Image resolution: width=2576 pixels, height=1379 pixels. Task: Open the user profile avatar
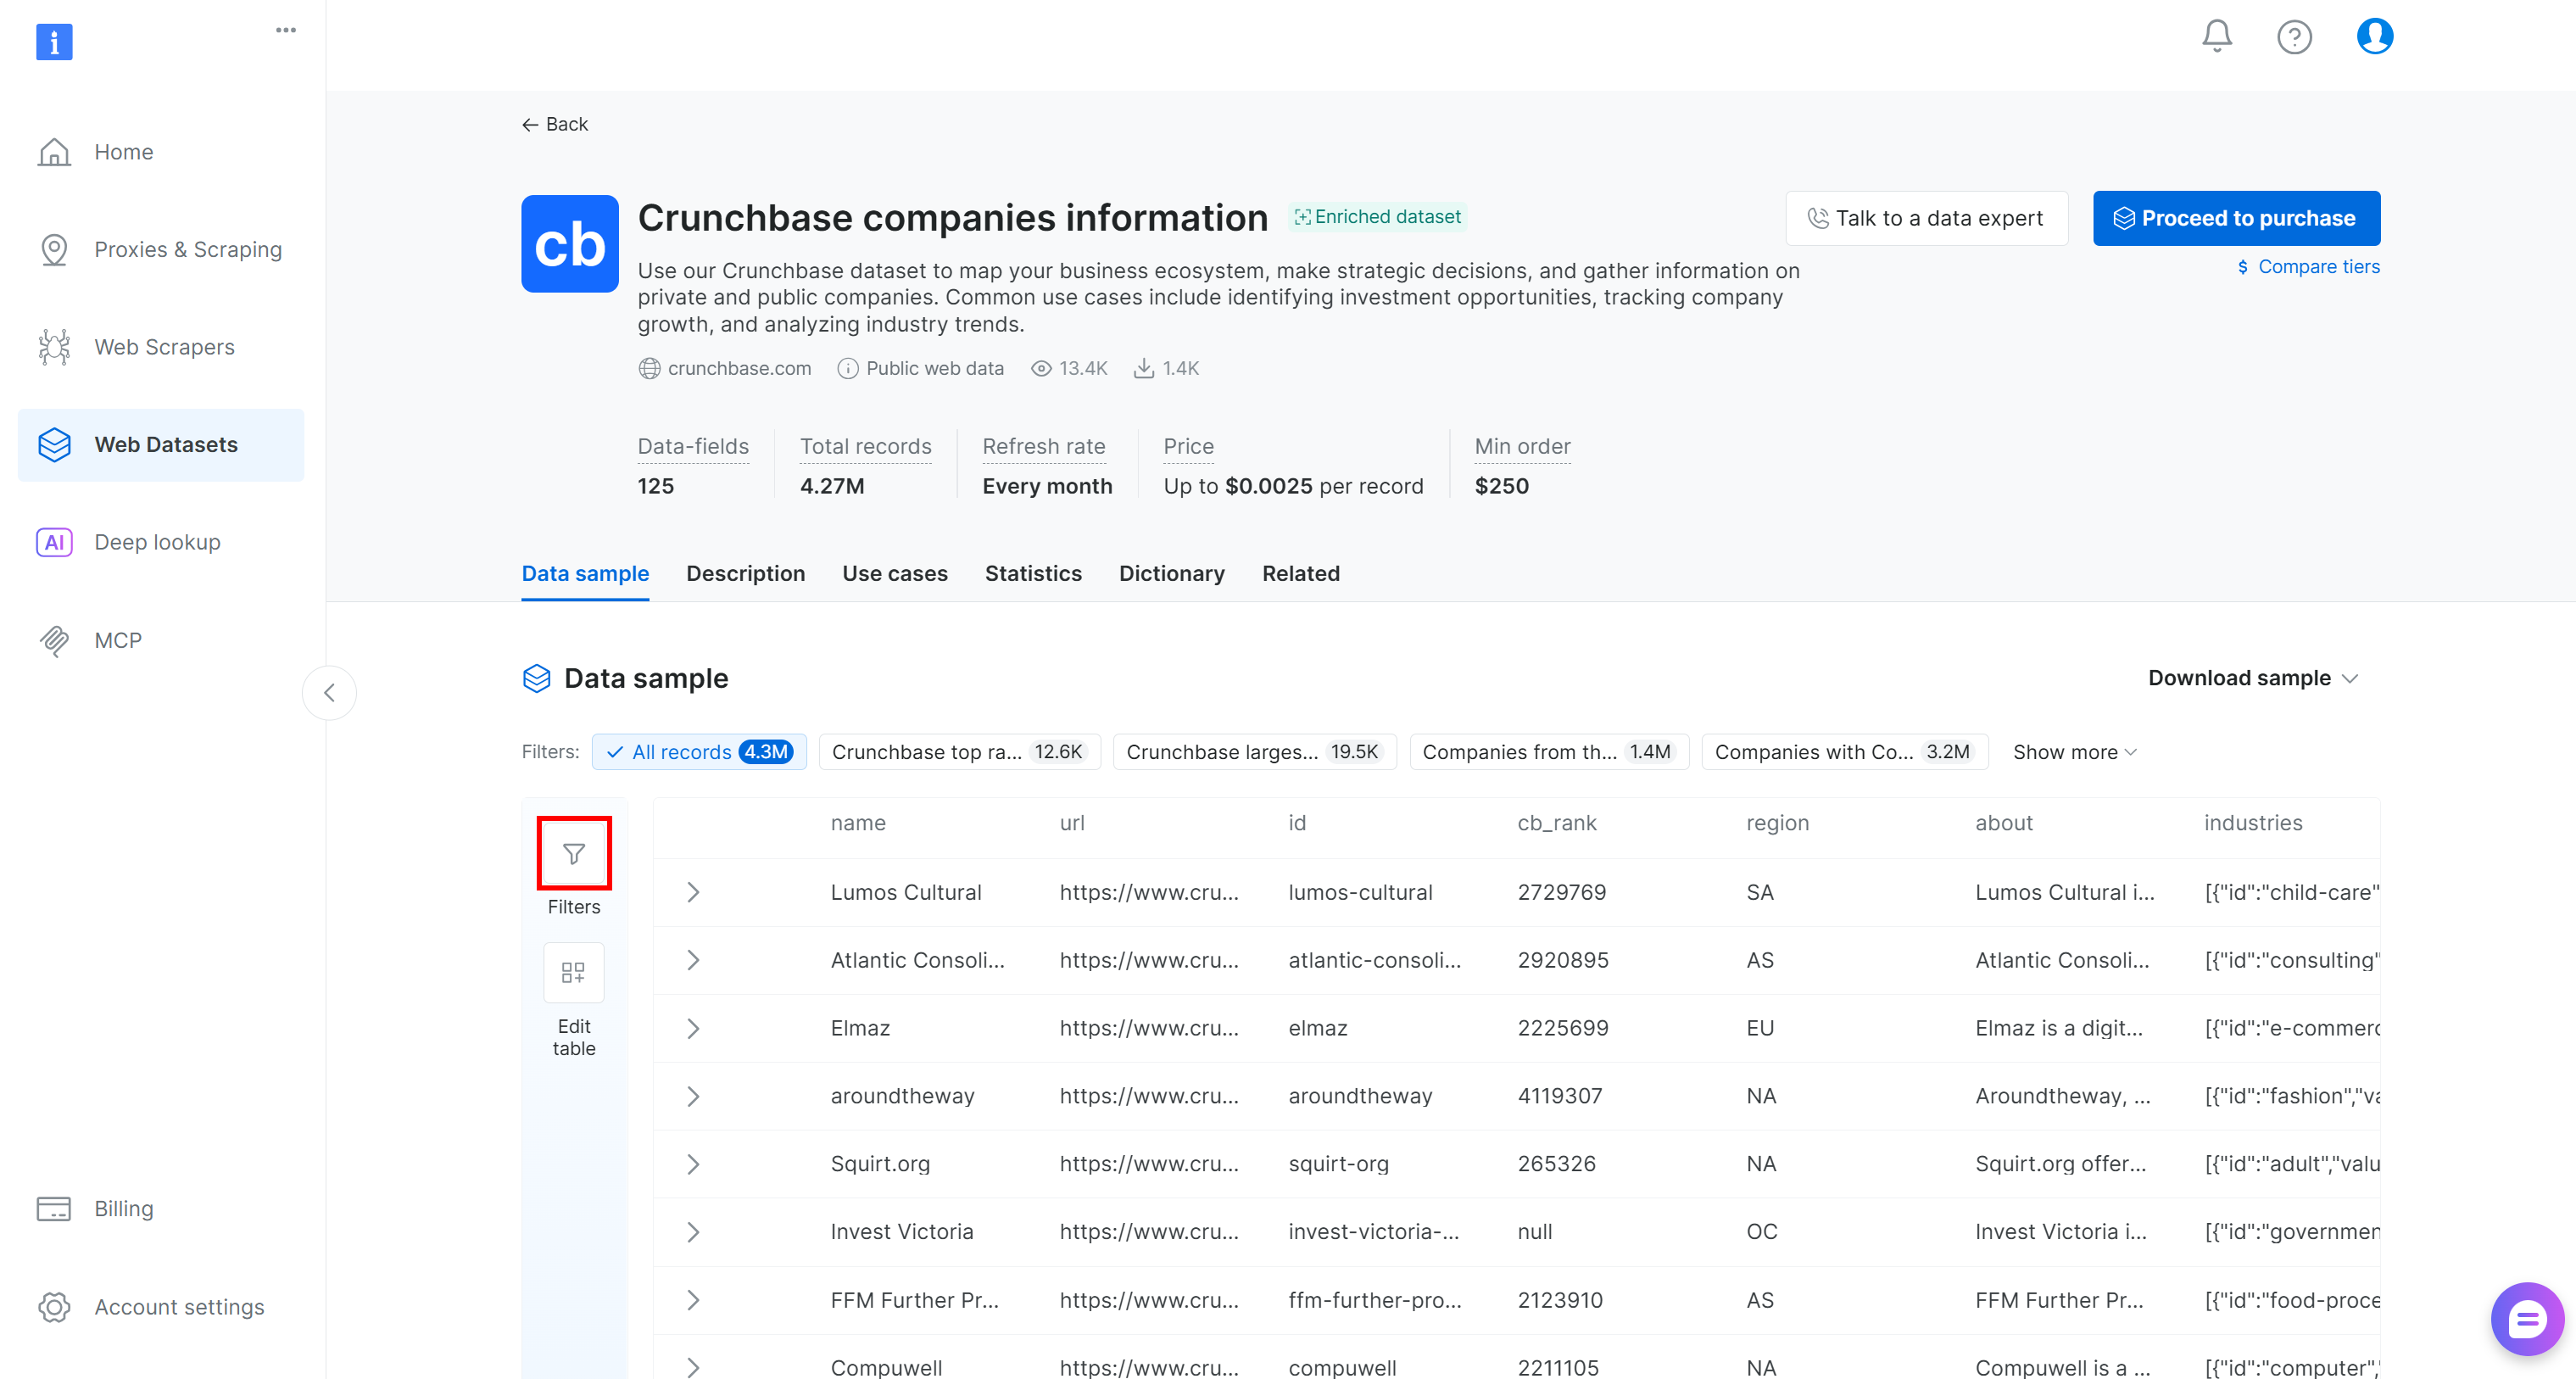(2374, 36)
